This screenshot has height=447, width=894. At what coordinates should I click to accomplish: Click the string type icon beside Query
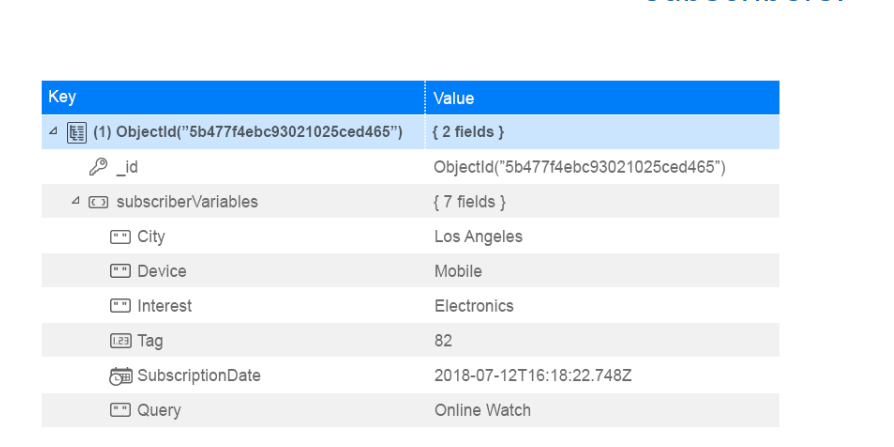pos(119,410)
